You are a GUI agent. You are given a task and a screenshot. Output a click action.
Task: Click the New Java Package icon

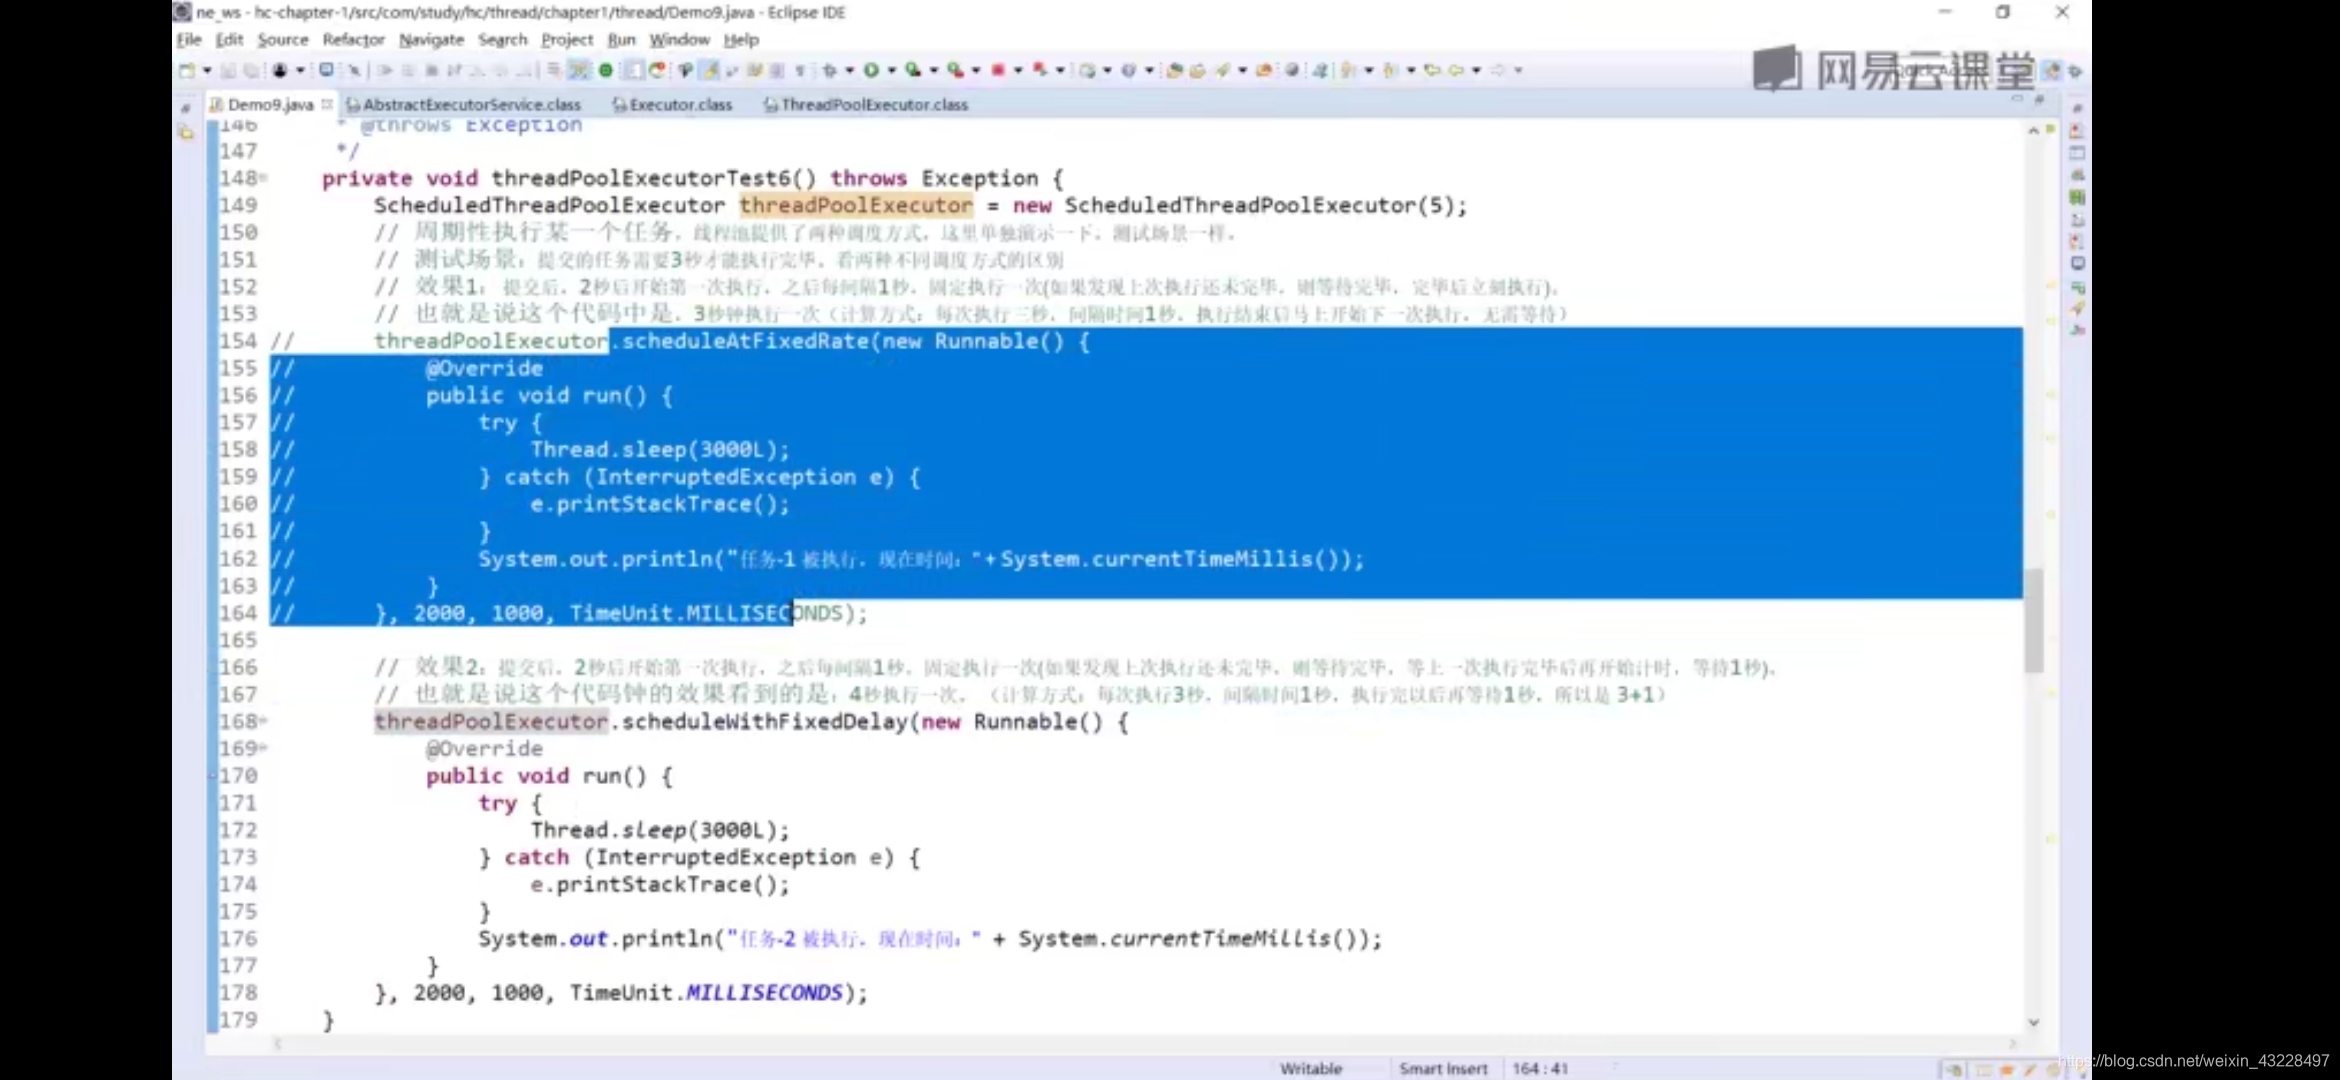click(1087, 70)
